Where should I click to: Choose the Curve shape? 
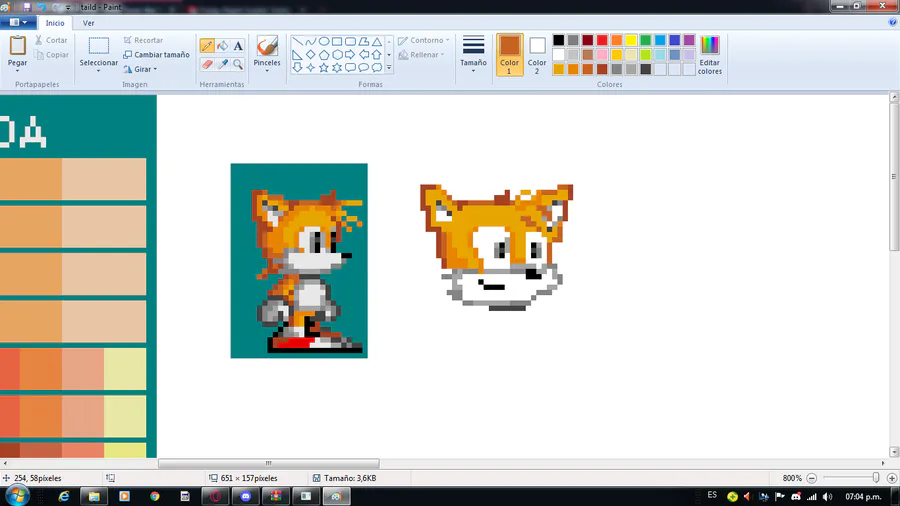tap(311, 41)
